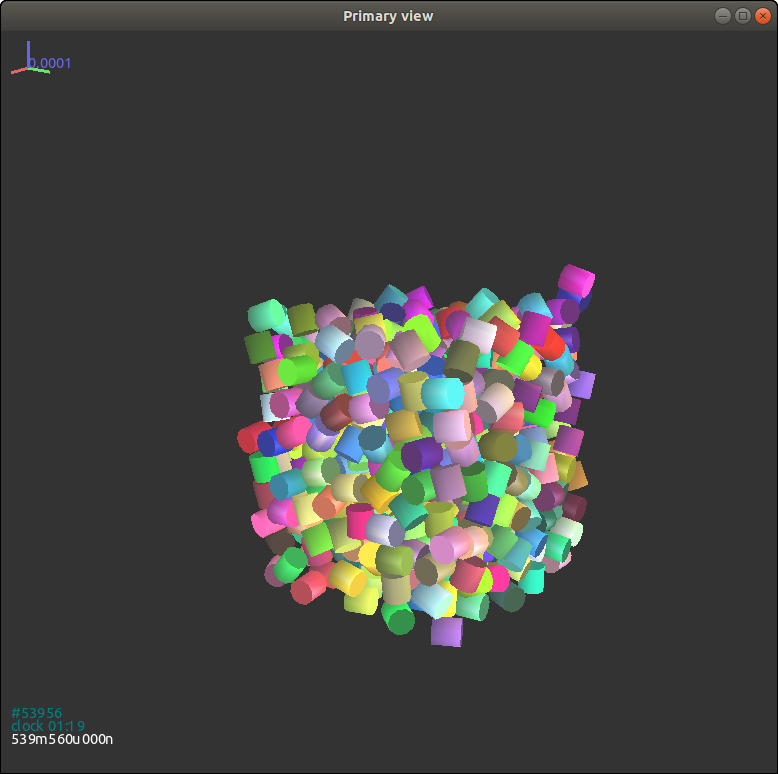778x774 pixels.
Task: Click empty dark background right of the cluster
Action: tap(680, 450)
